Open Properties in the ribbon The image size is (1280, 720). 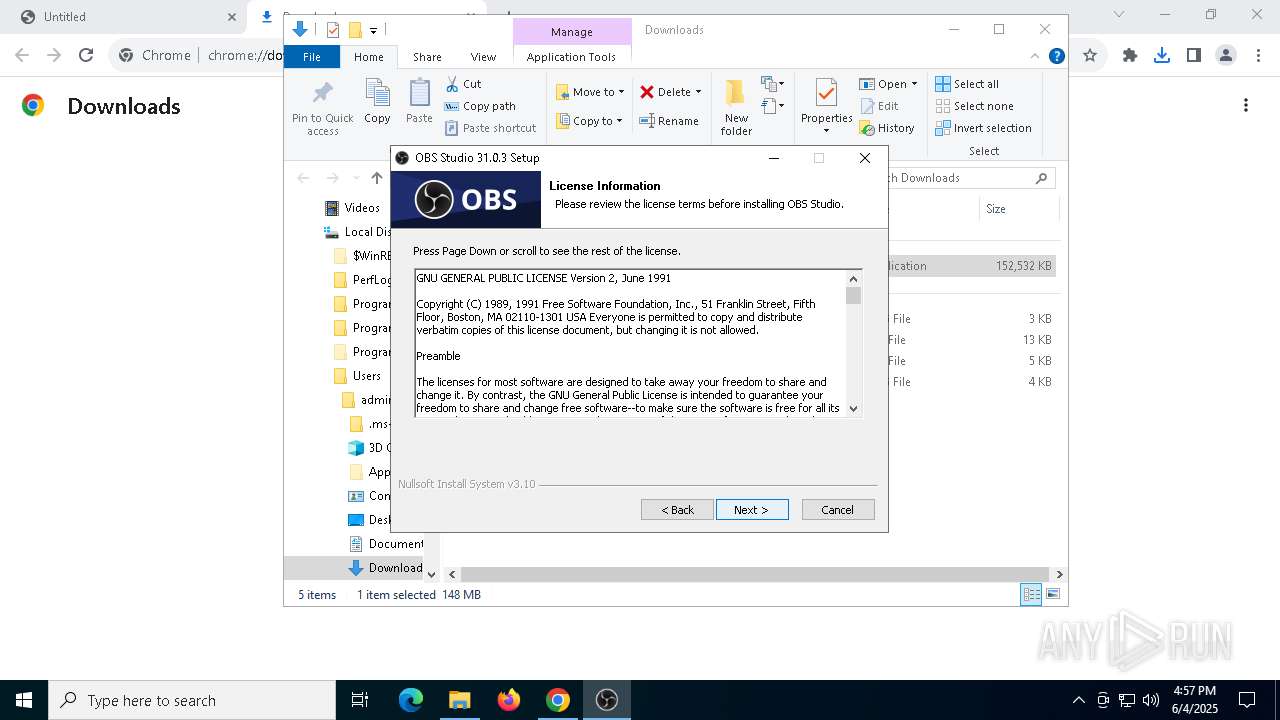[x=826, y=106]
